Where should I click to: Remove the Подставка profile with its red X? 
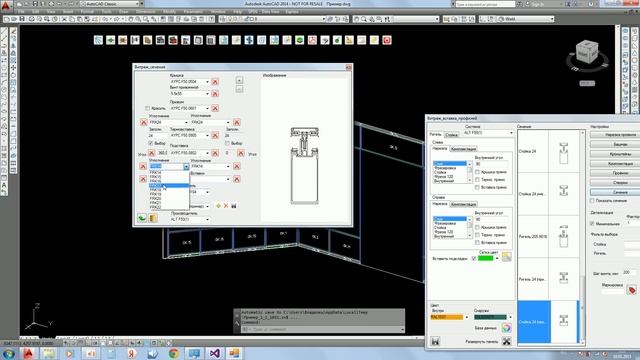tap(215, 153)
